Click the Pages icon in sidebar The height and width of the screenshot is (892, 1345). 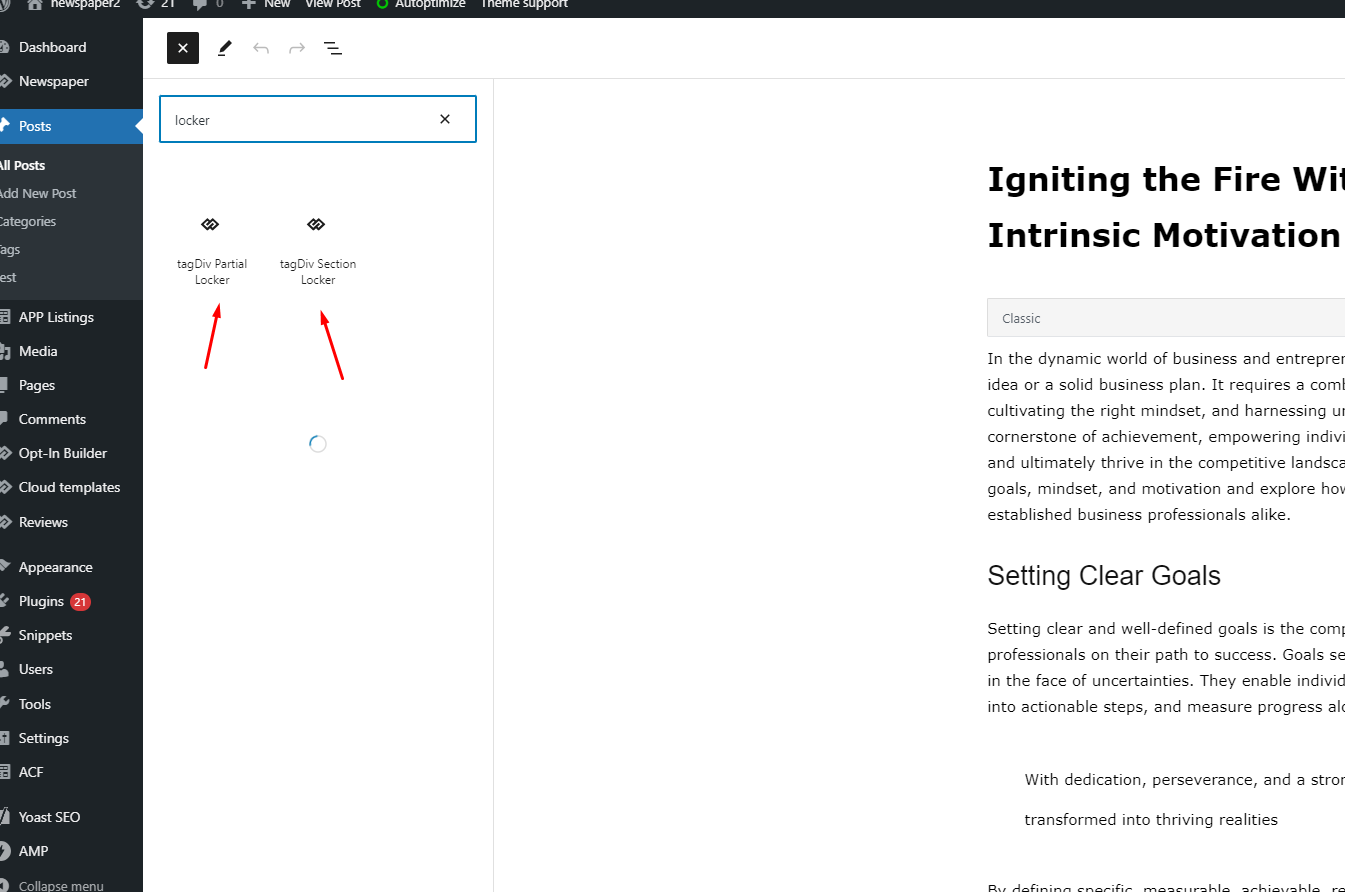(4, 385)
